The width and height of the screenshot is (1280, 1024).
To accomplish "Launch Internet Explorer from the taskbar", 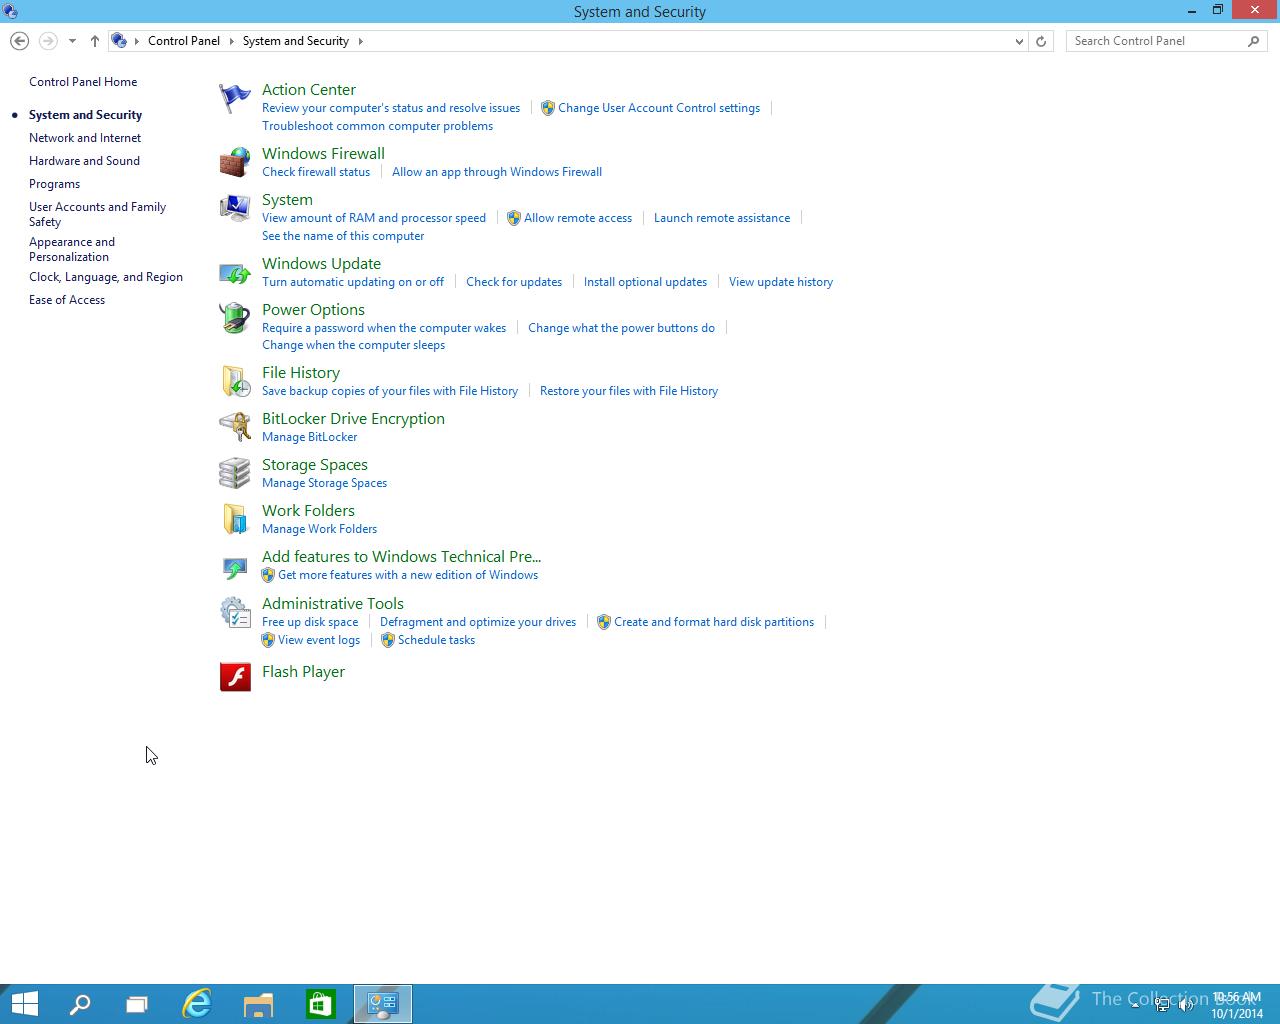I will (x=197, y=1004).
